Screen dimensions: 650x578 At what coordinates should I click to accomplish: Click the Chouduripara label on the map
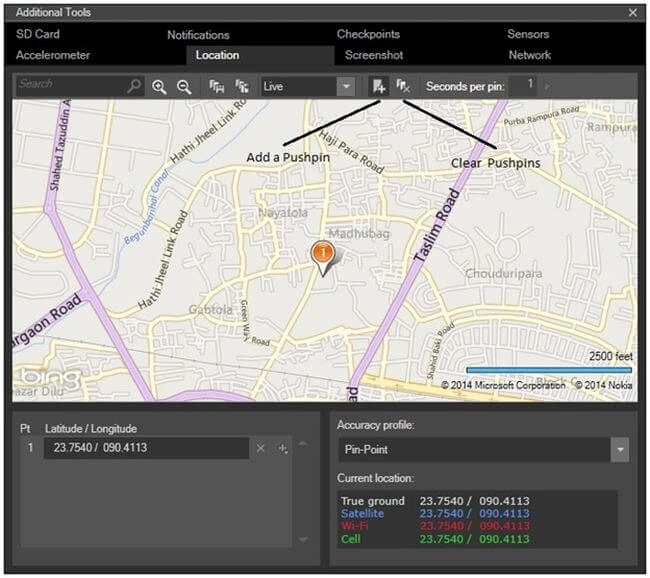(x=503, y=274)
